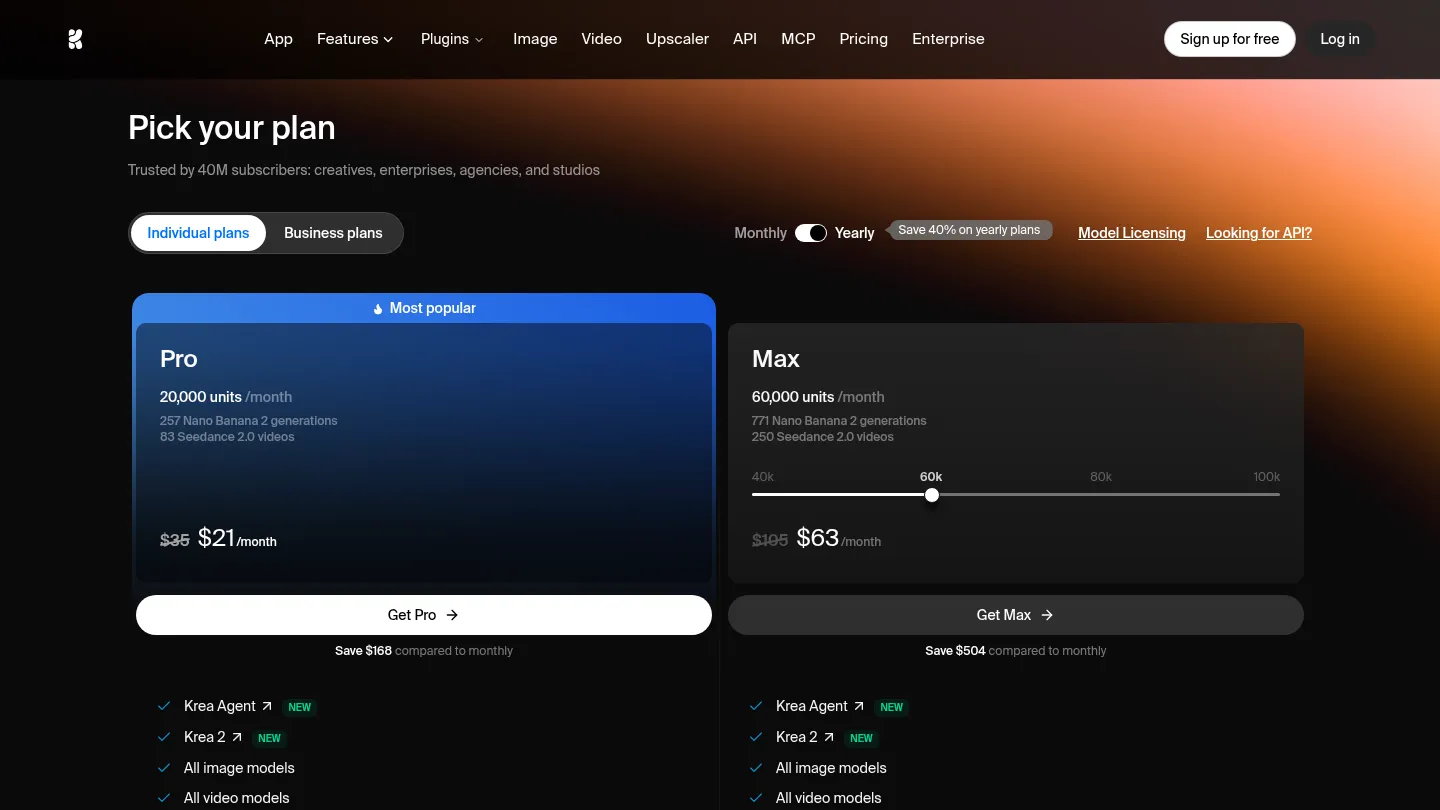Click checkmark beside Pro All image models
Viewport: 1440px width, 810px height.
[164, 768]
